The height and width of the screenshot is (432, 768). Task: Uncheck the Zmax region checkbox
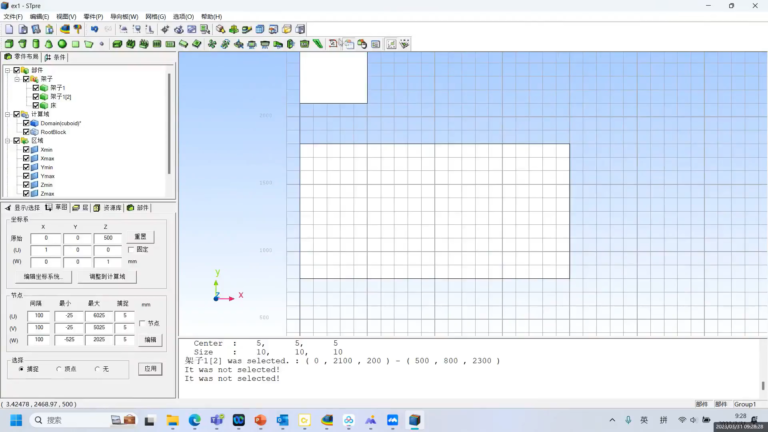[x=26, y=193]
